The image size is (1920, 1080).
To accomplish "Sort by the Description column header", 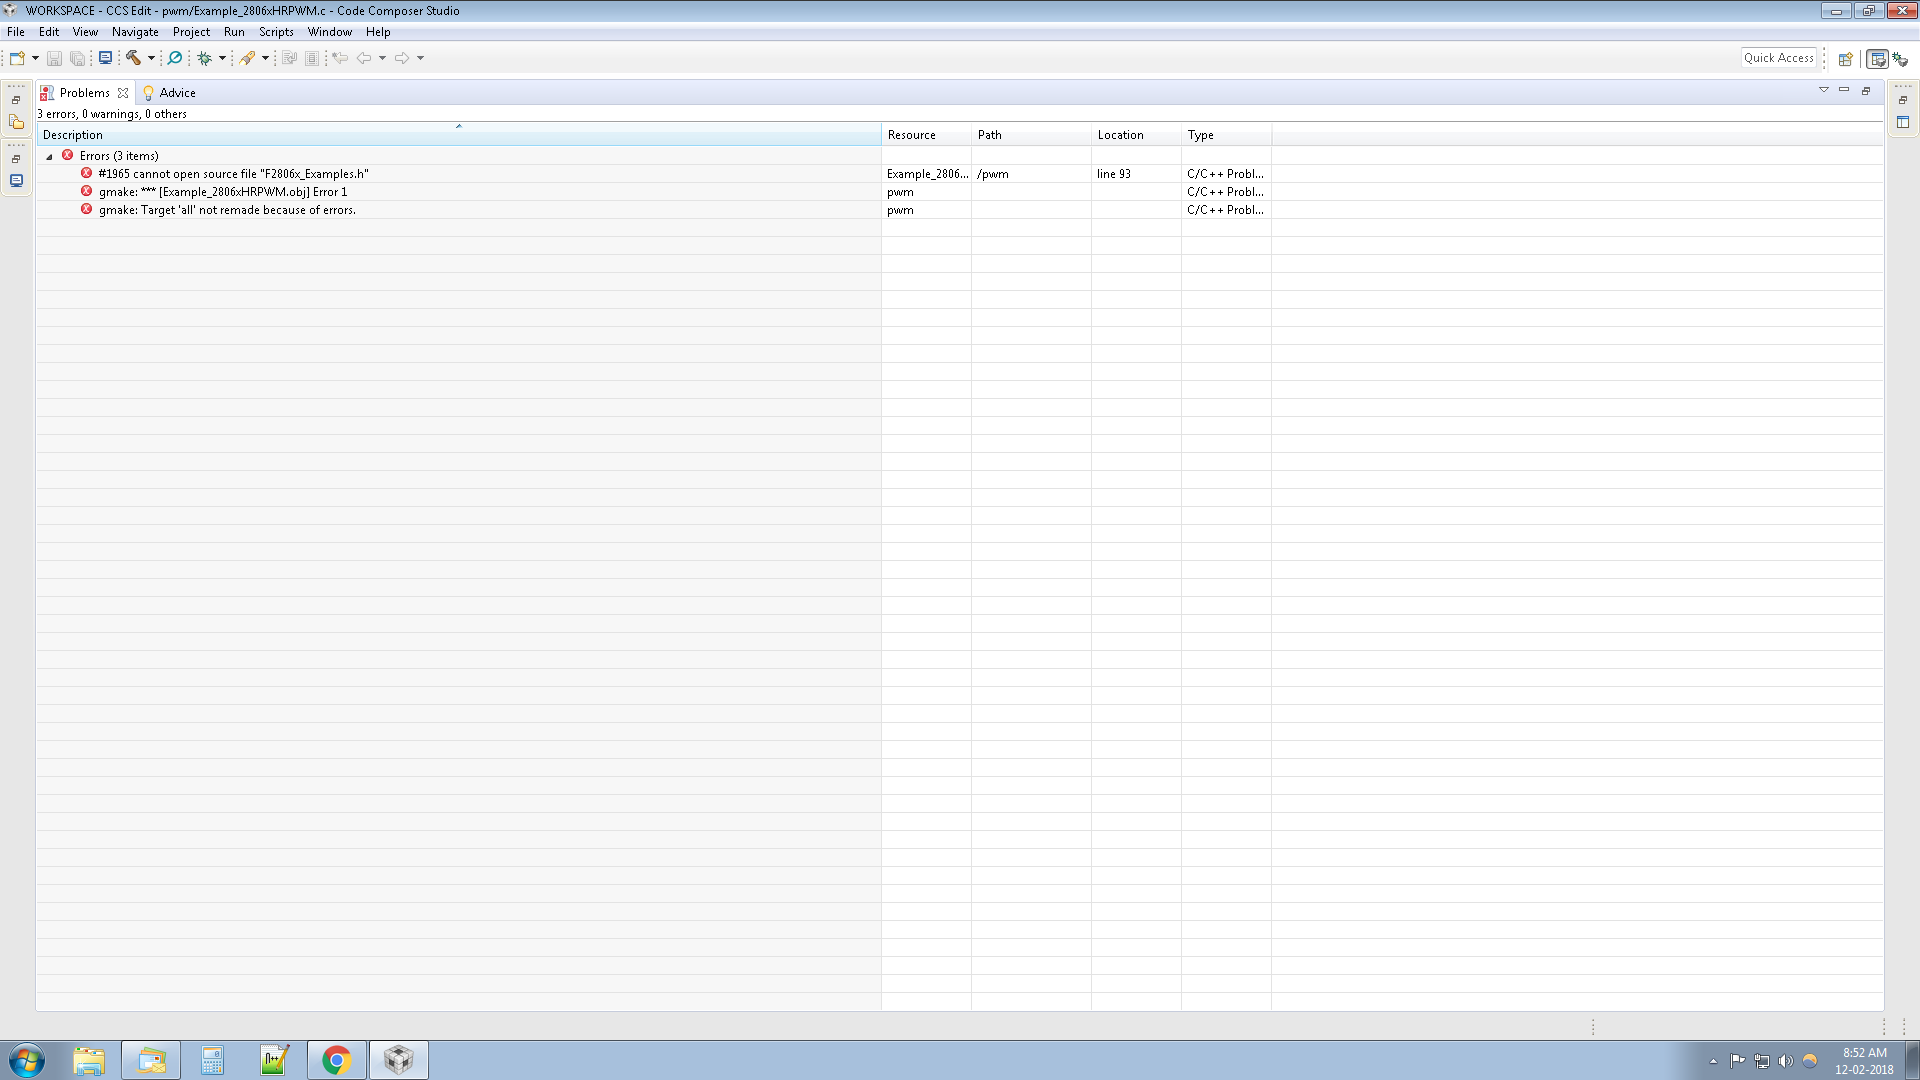I will (x=72, y=135).
